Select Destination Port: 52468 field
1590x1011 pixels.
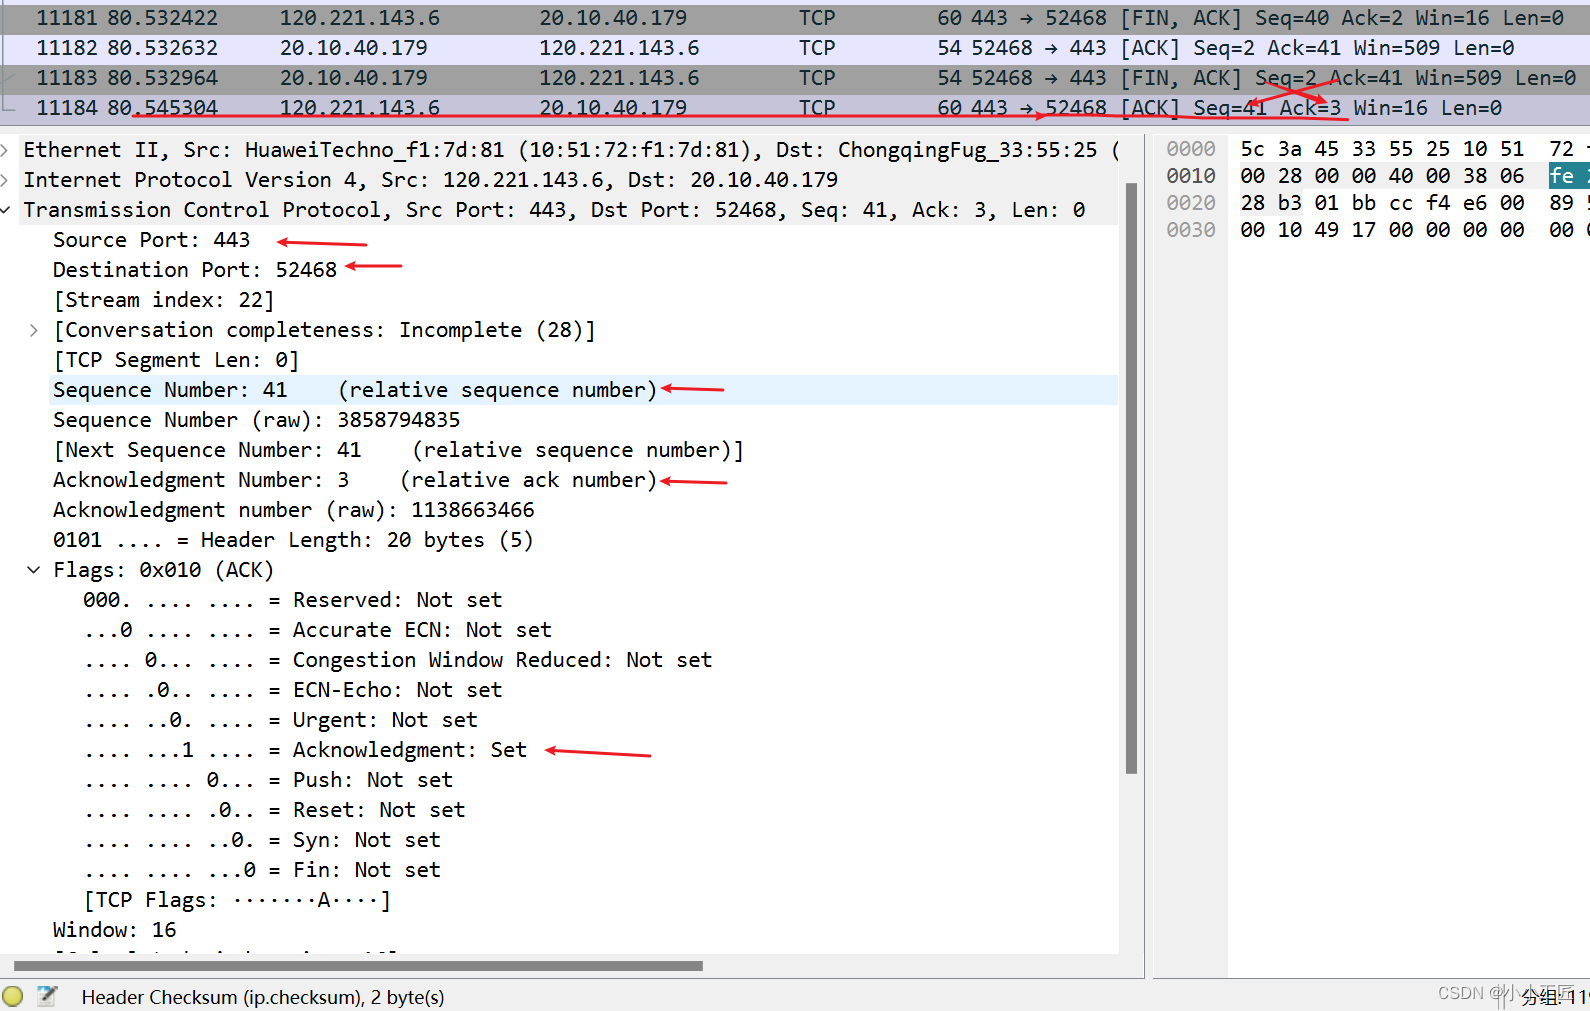(195, 270)
